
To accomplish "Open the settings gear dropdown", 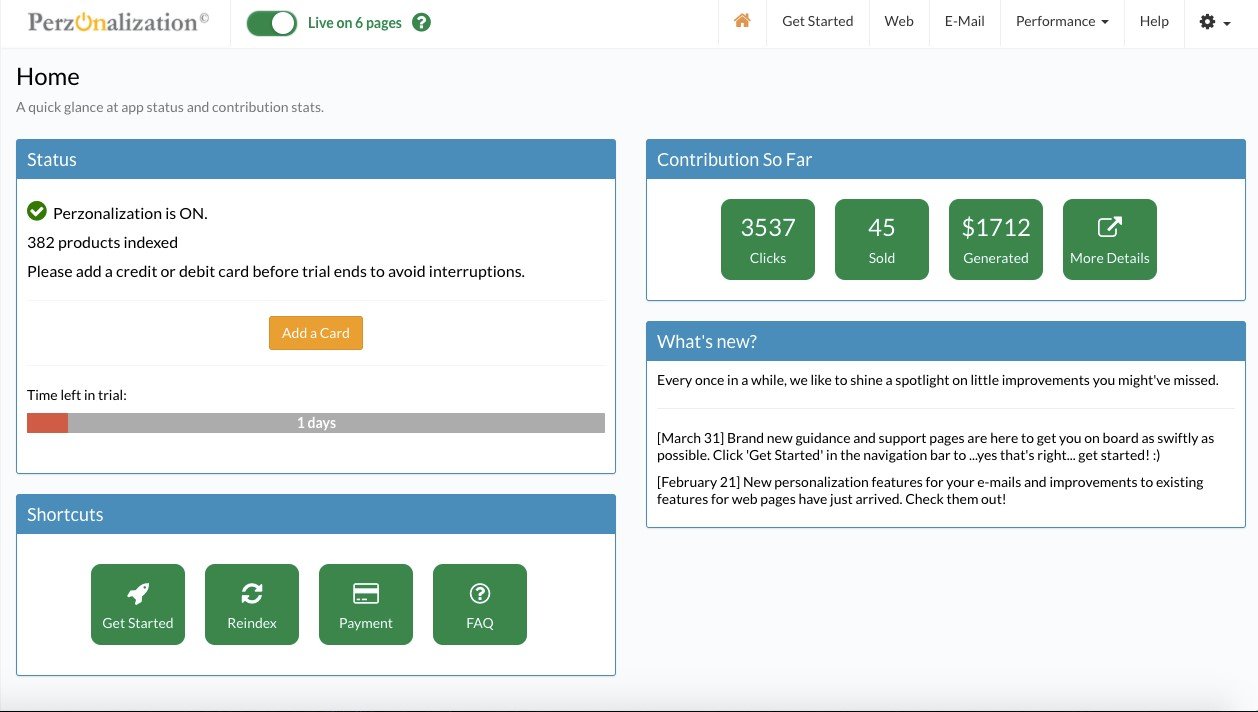I will pyautogui.click(x=1214, y=21).
